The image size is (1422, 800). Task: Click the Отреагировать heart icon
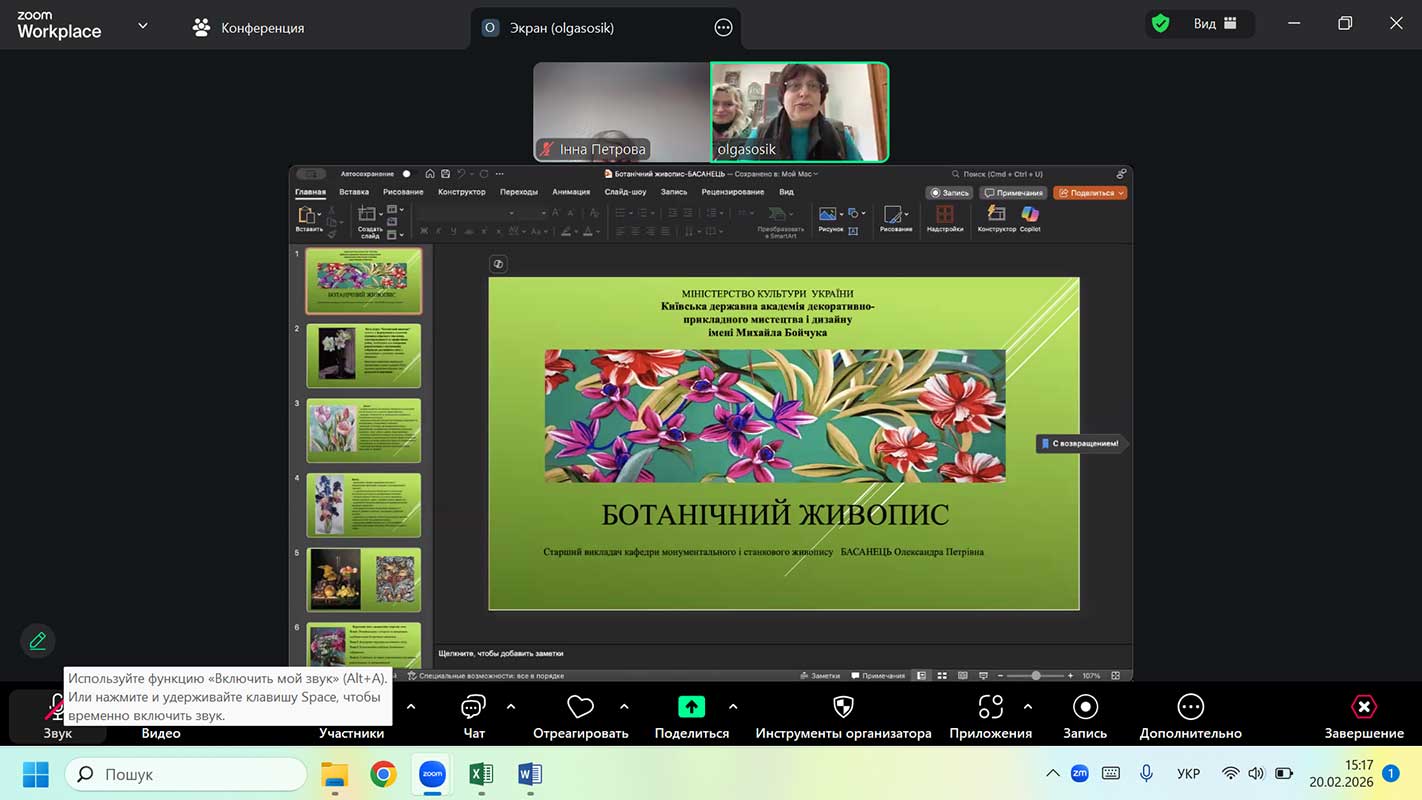coord(580,708)
